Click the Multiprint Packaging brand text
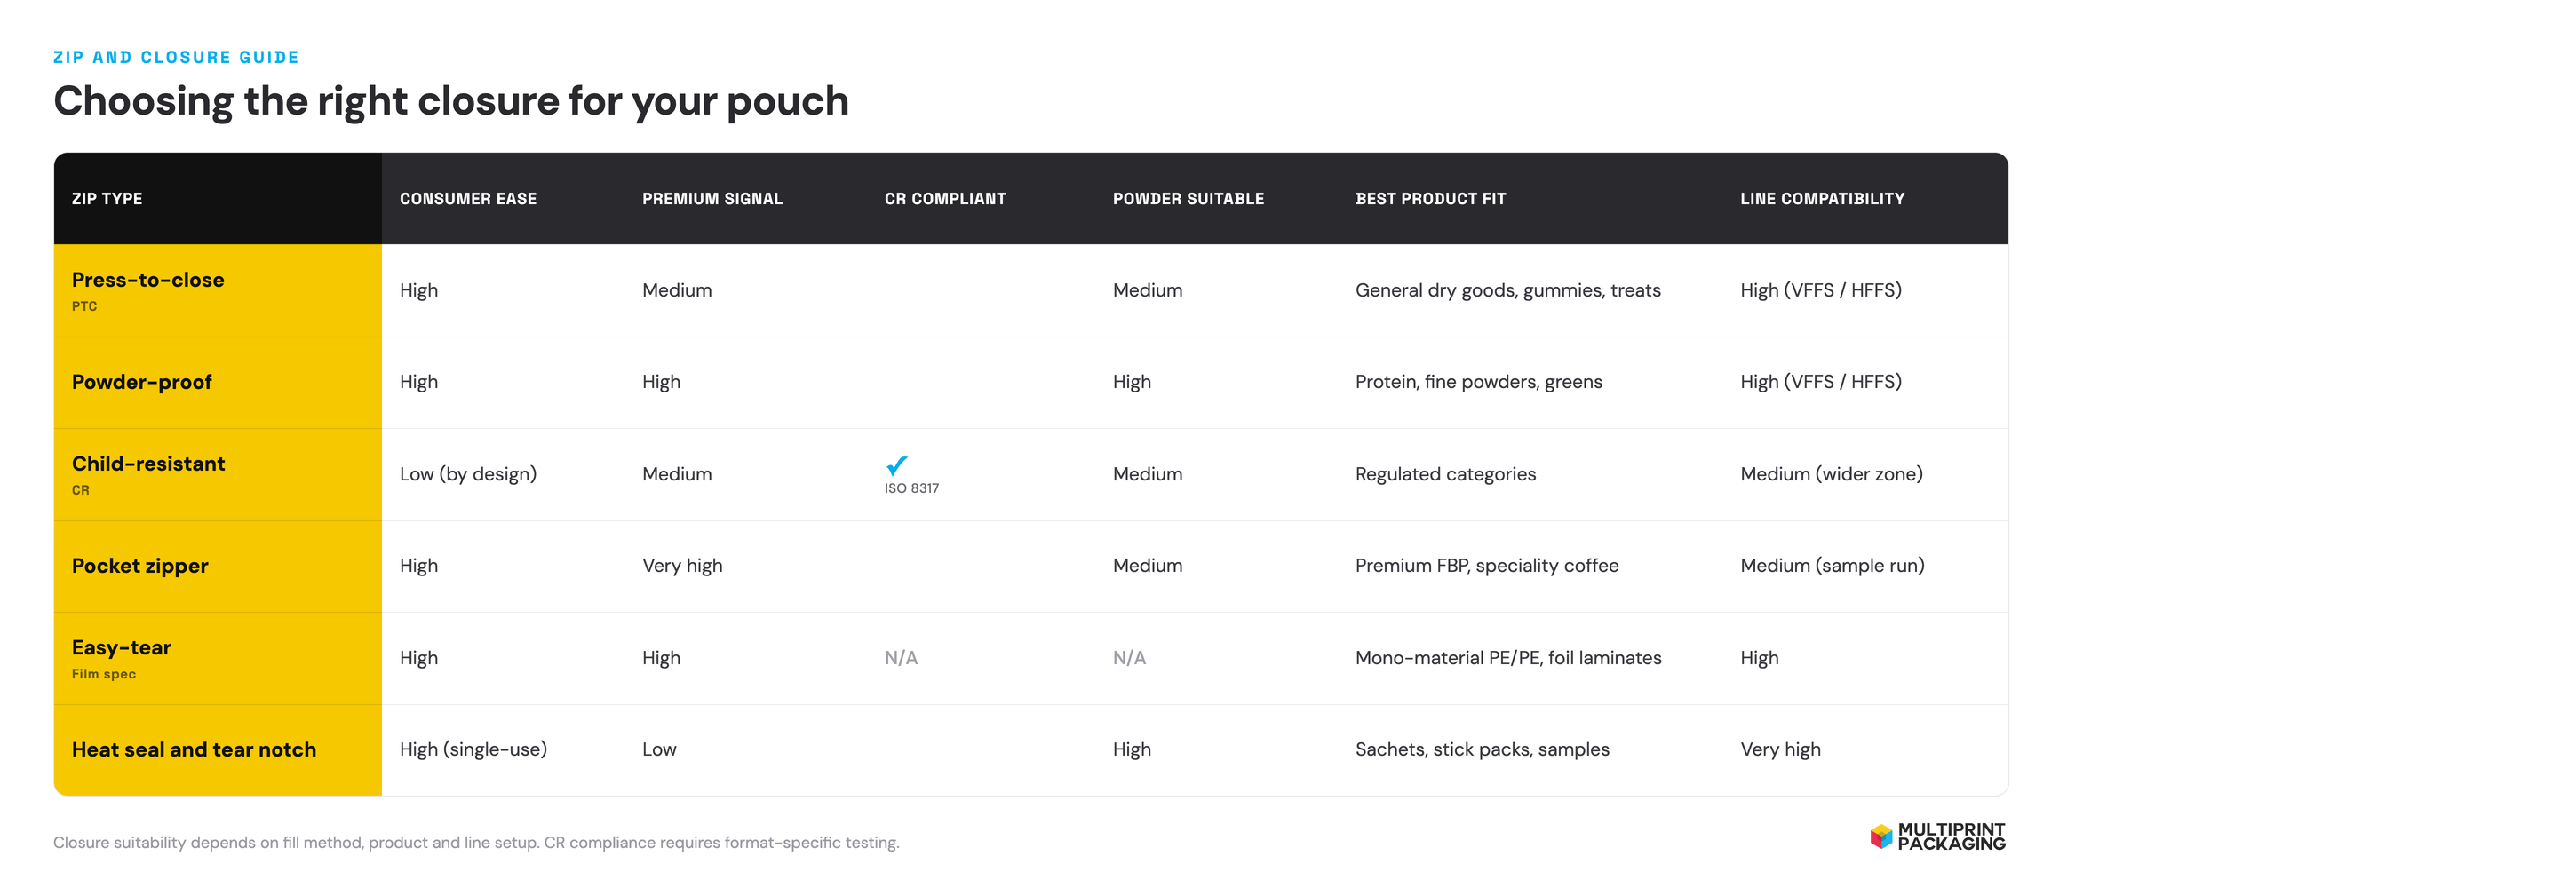The height and width of the screenshot is (896, 2576). (x=1951, y=836)
